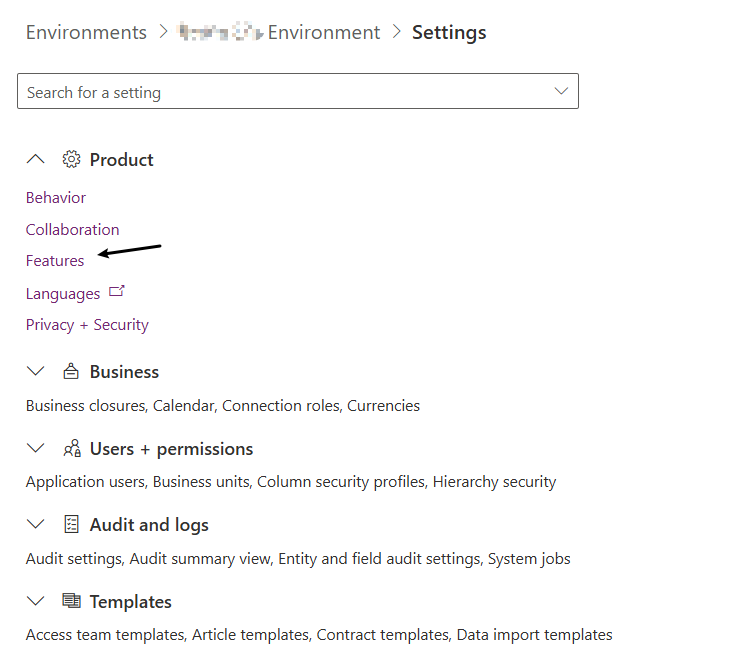Open the Features settings link

click(55, 261)
